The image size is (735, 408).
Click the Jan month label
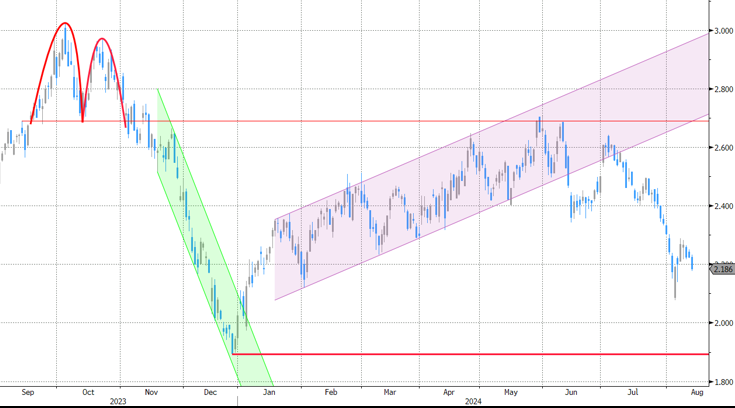[269, 392]
